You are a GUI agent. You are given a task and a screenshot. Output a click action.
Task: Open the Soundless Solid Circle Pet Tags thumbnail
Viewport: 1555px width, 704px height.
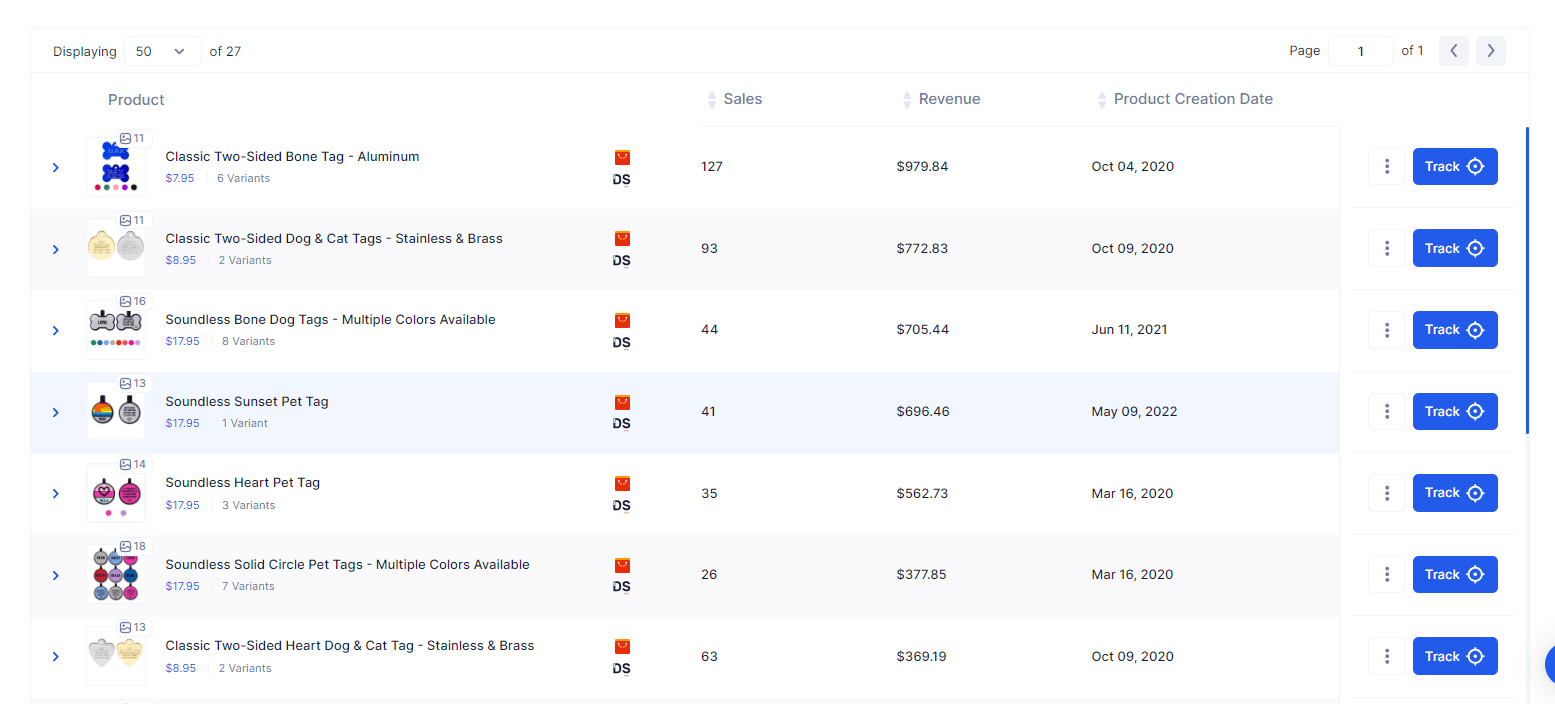coord(115,574)
